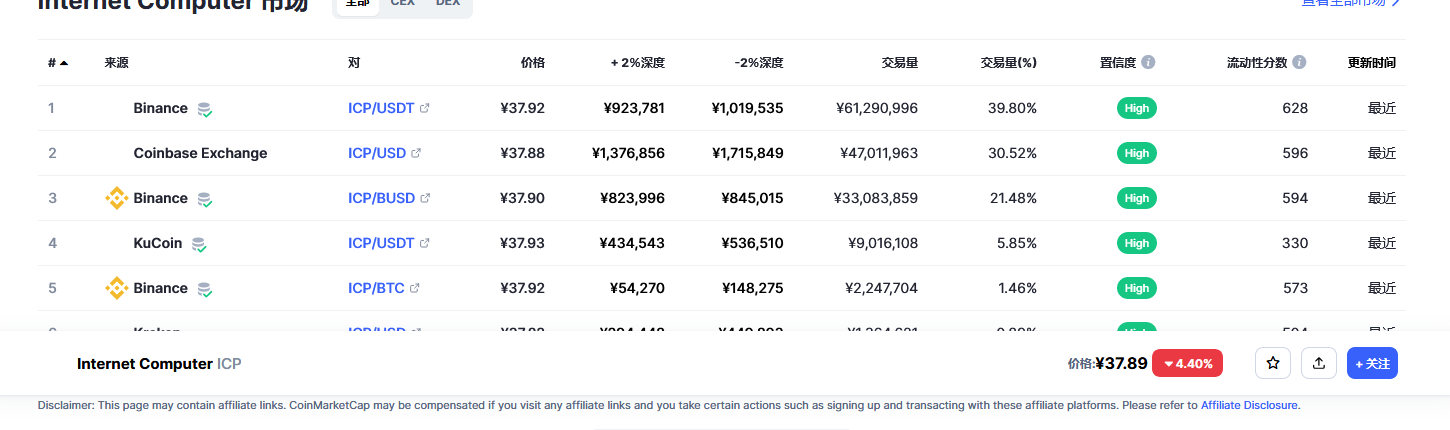Click the red -4.40% change badge
The image size is (1450, 430).
tap(1188, 363)
